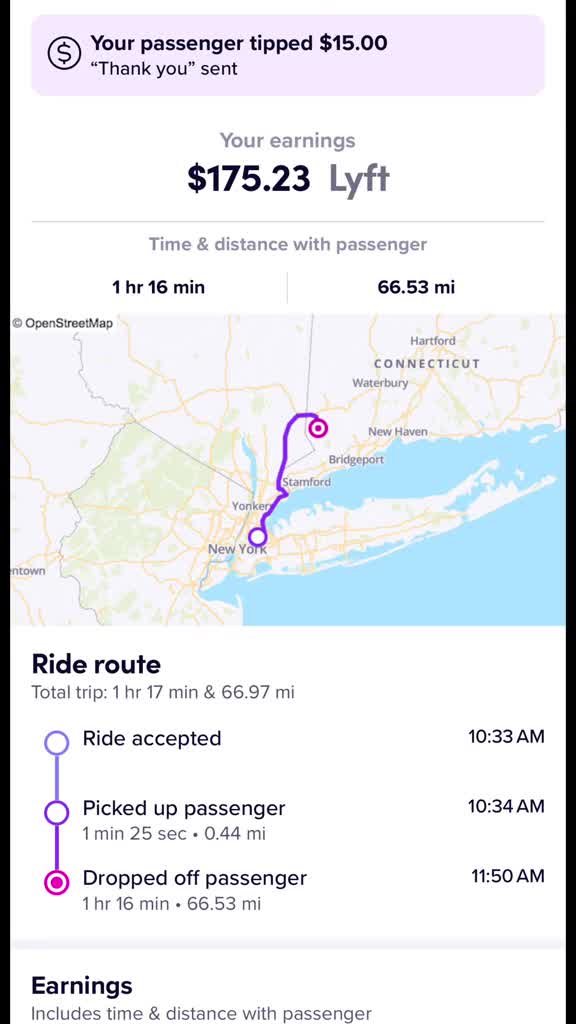Open the OpenStreetMap attribution link
Viewport: 576px width, 1024px height.
pyautogui.click(x=63, y=323)
